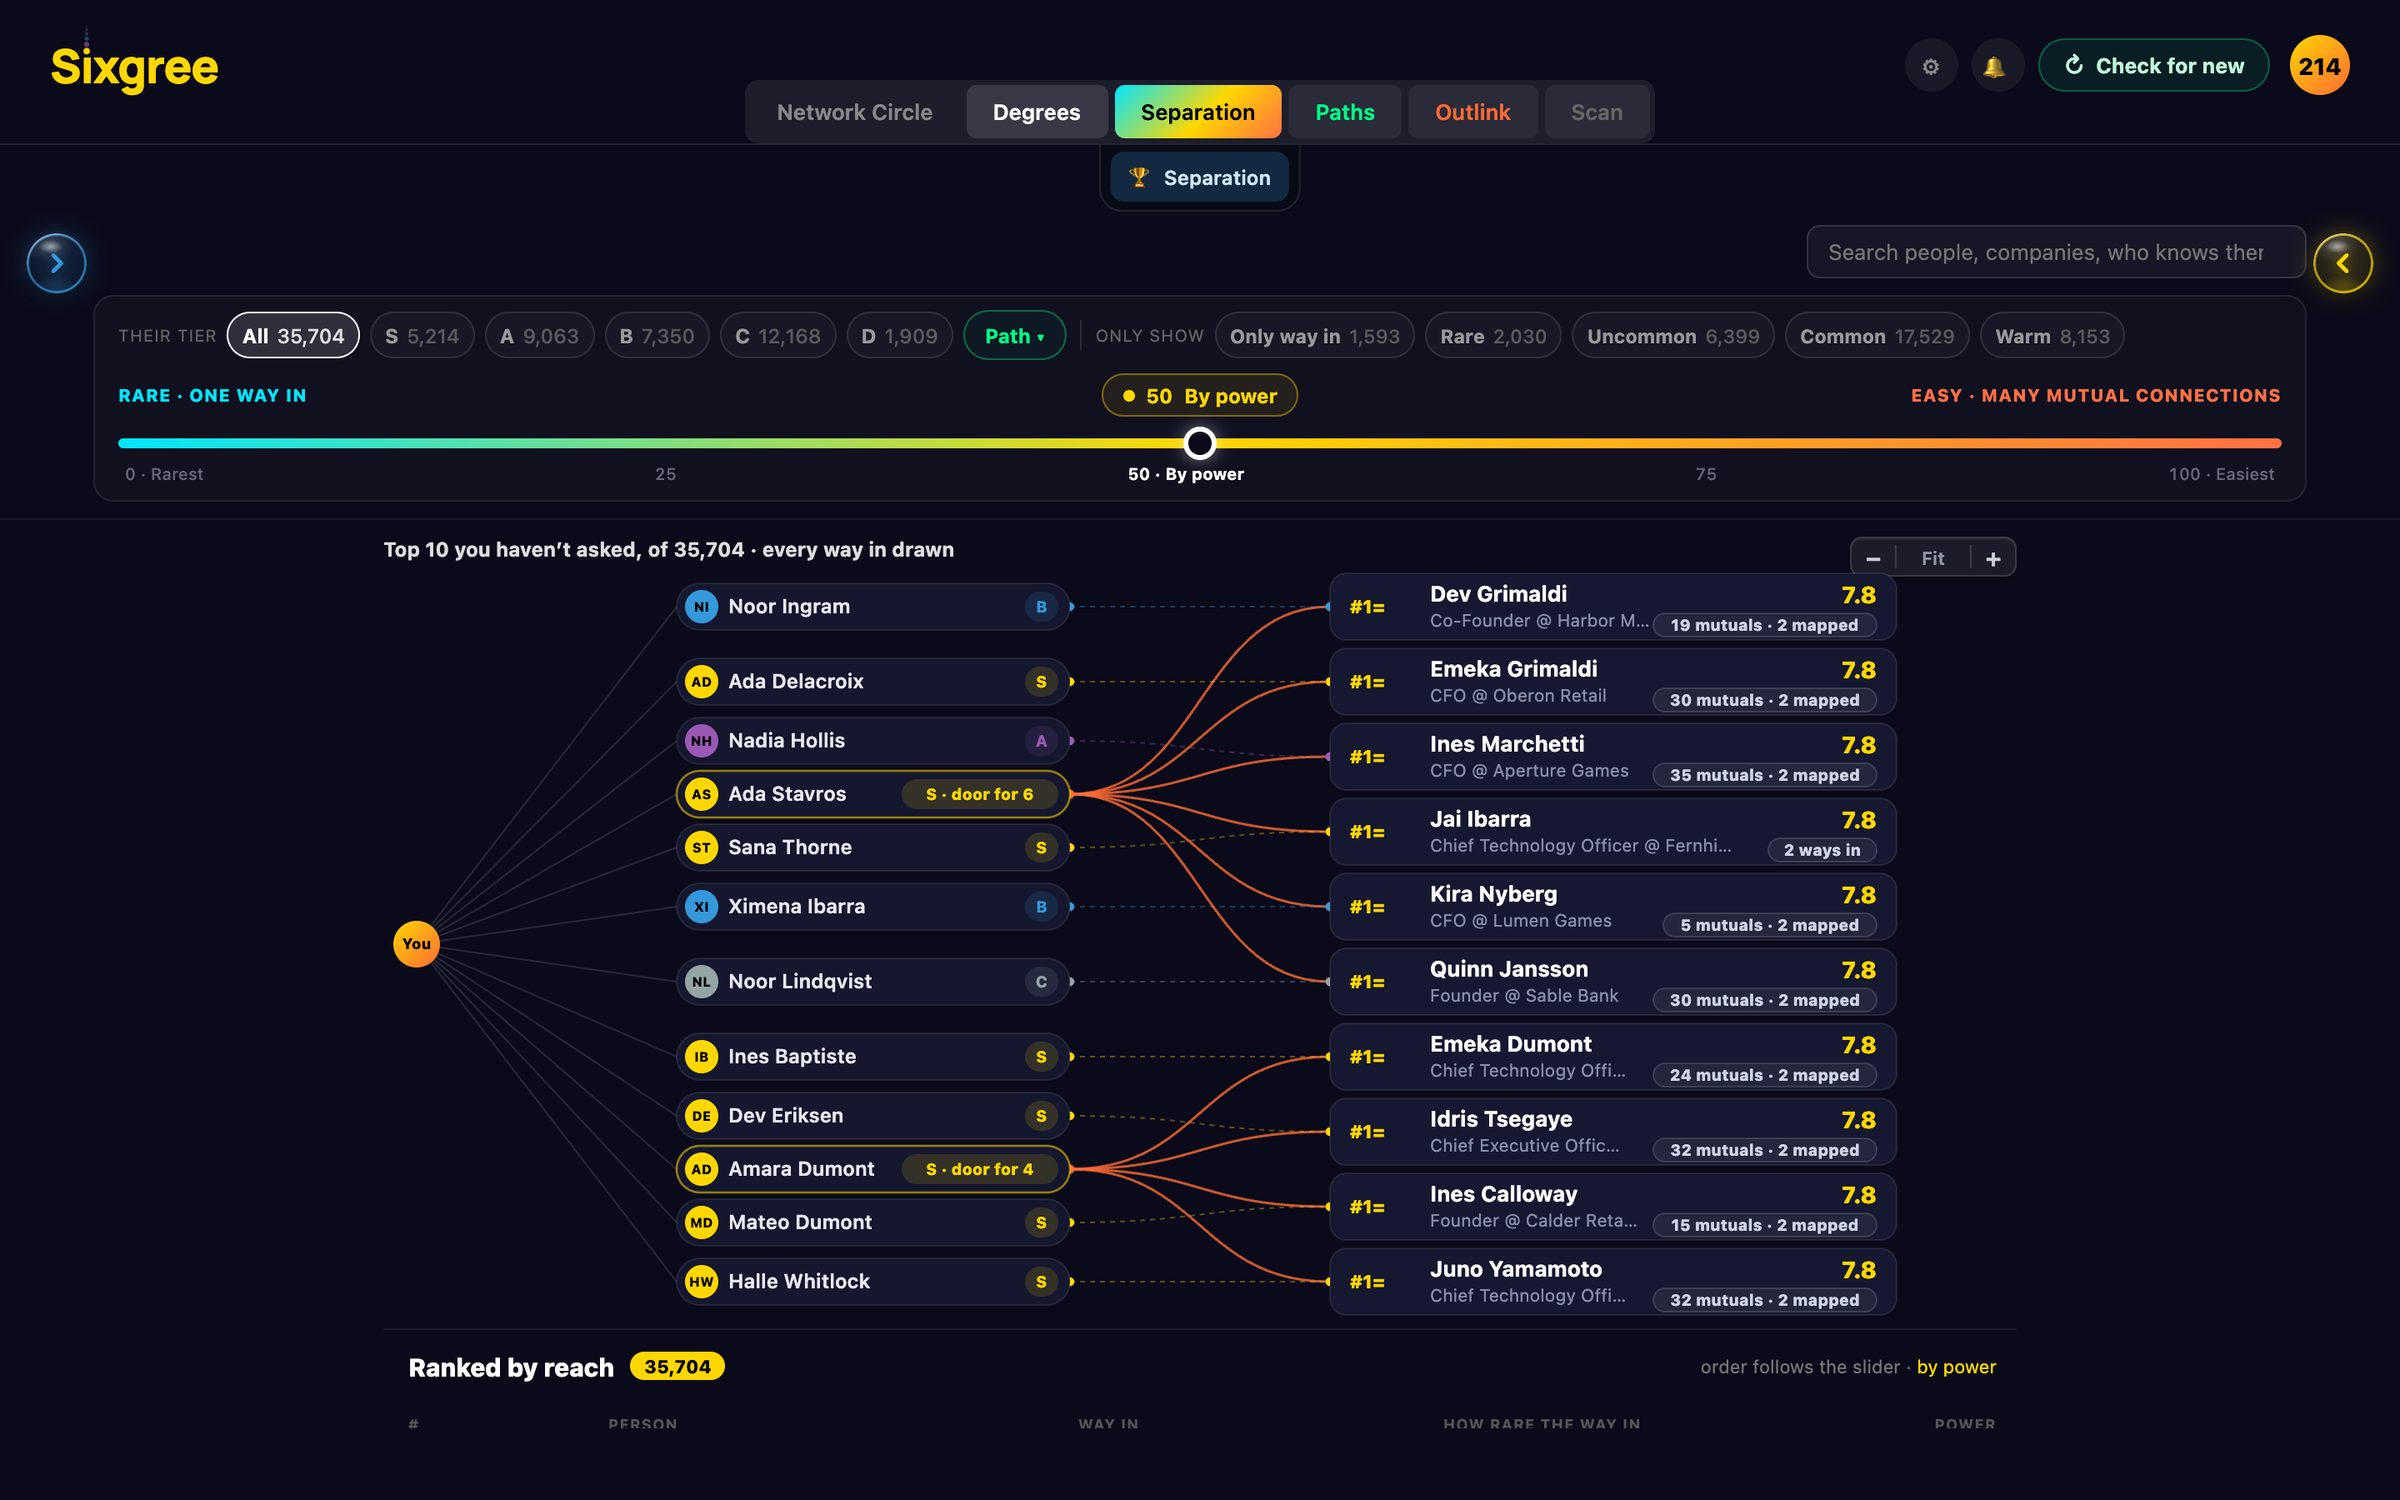The width and height of the screenshot is (2400, 1500).
Task: Collapse the right panel arrow
Action: (x=2342, y=263)
